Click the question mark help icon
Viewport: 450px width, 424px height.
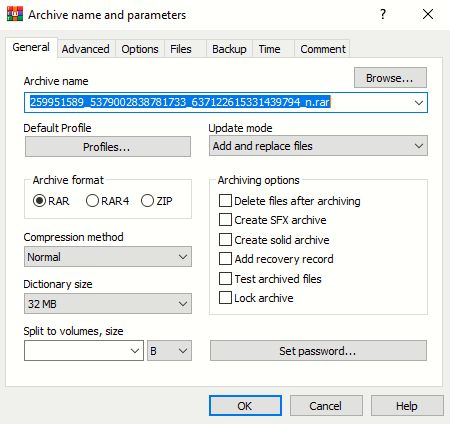pyautogui.click(x=383, y=14)
